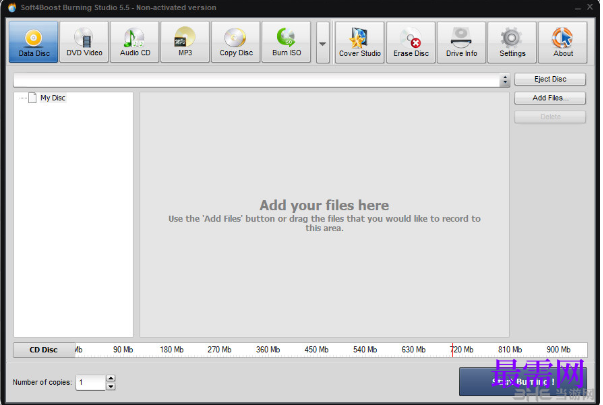Open the Erase Disc tool

[x=411, y=42]
